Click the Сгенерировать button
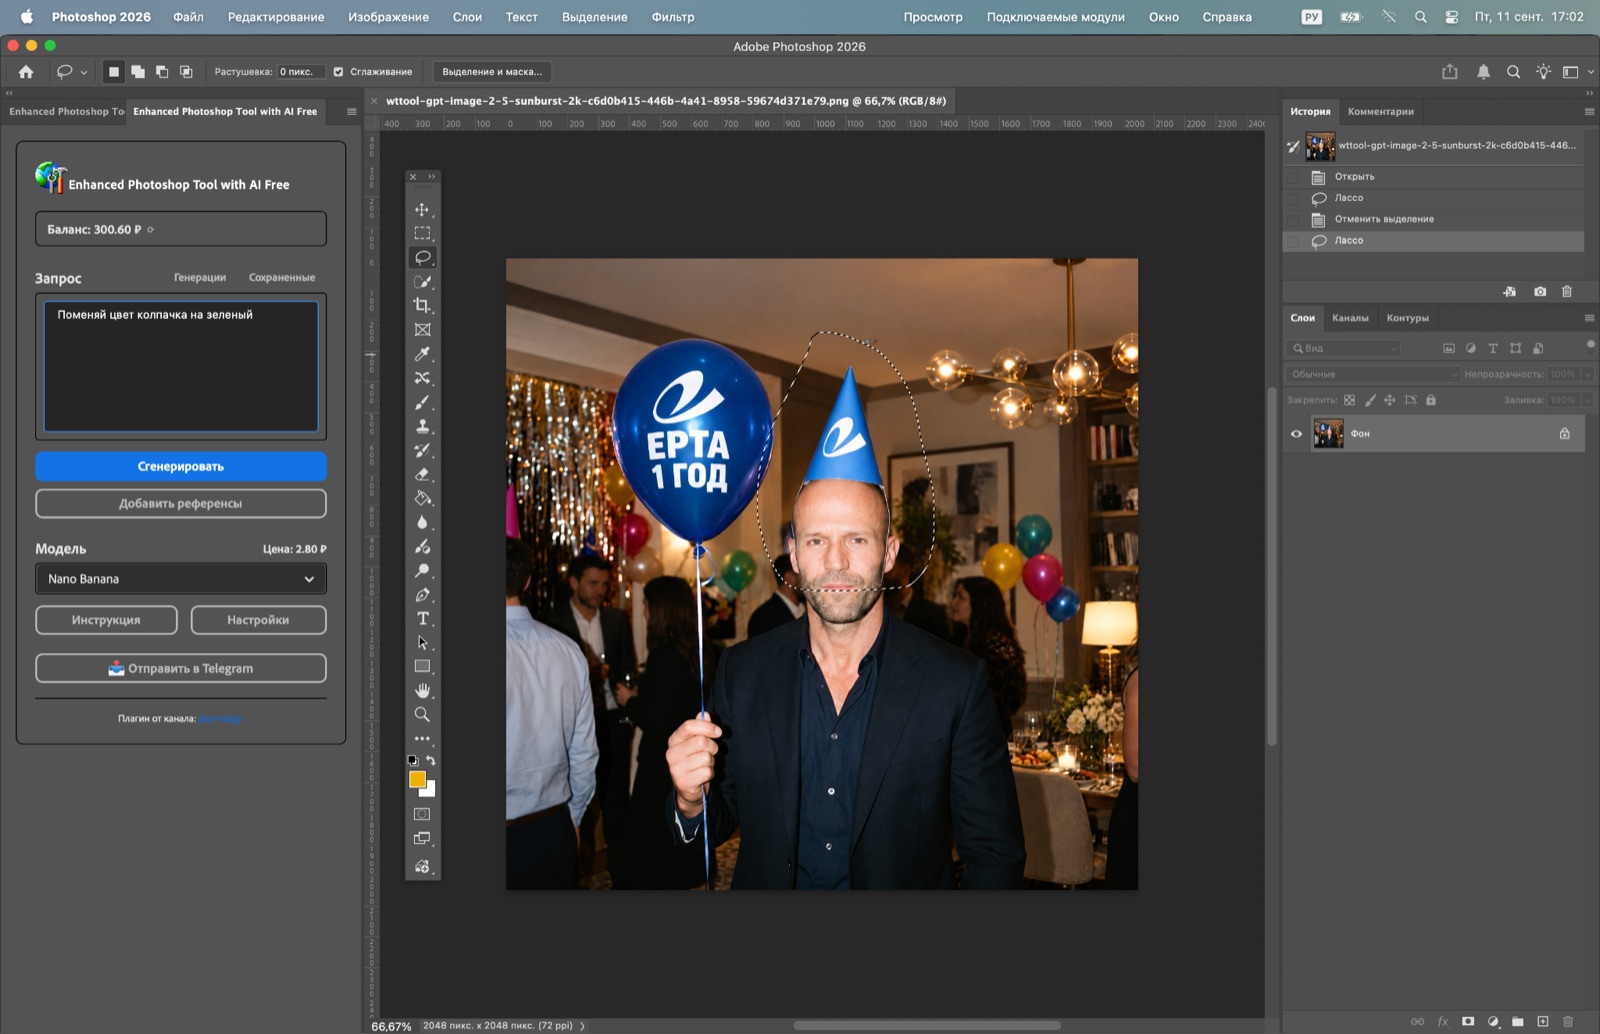 [x=181, y=467]
